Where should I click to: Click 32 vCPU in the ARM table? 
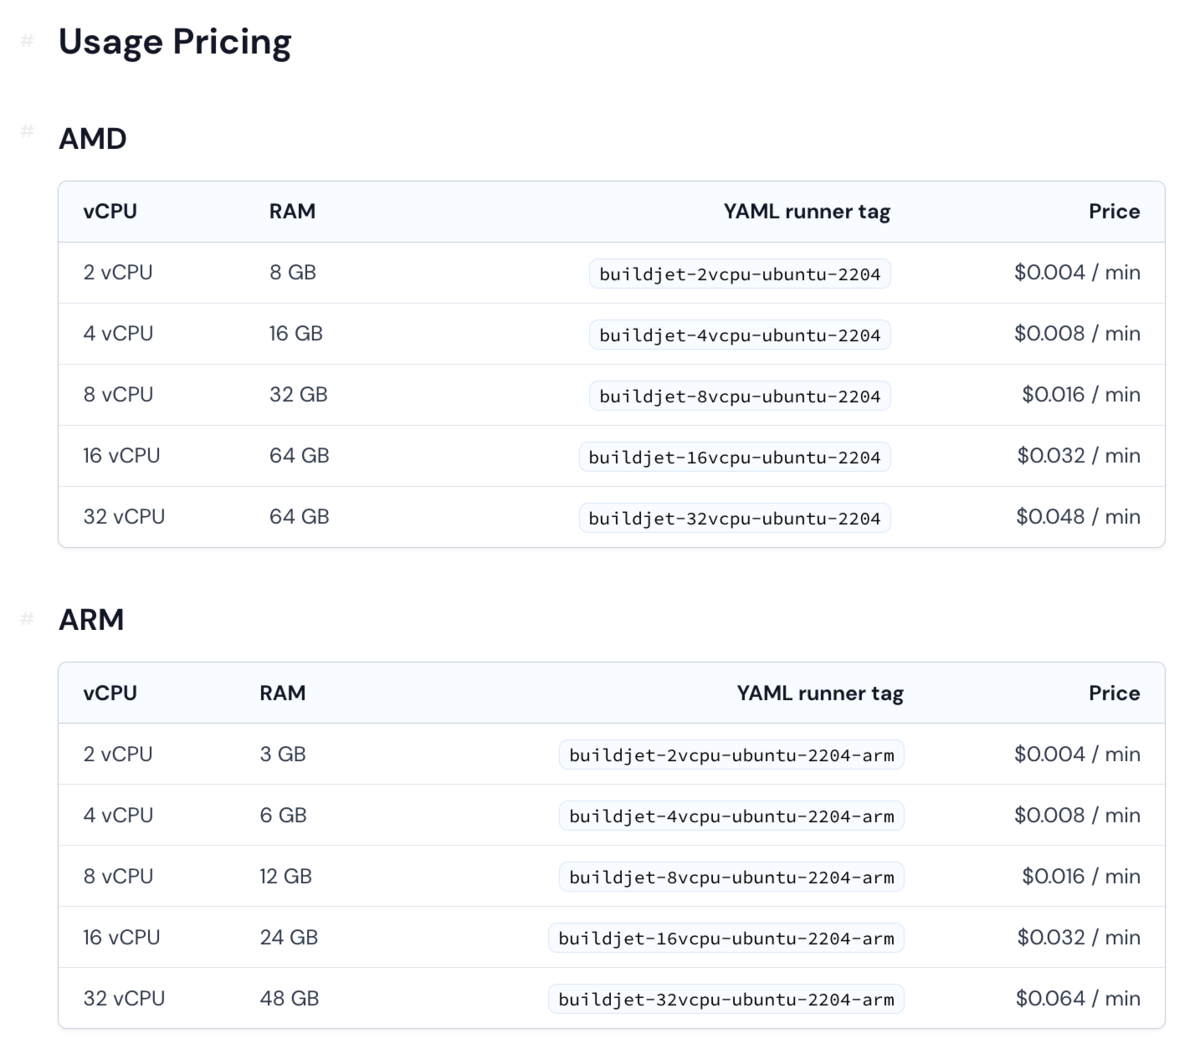[124, 998]
